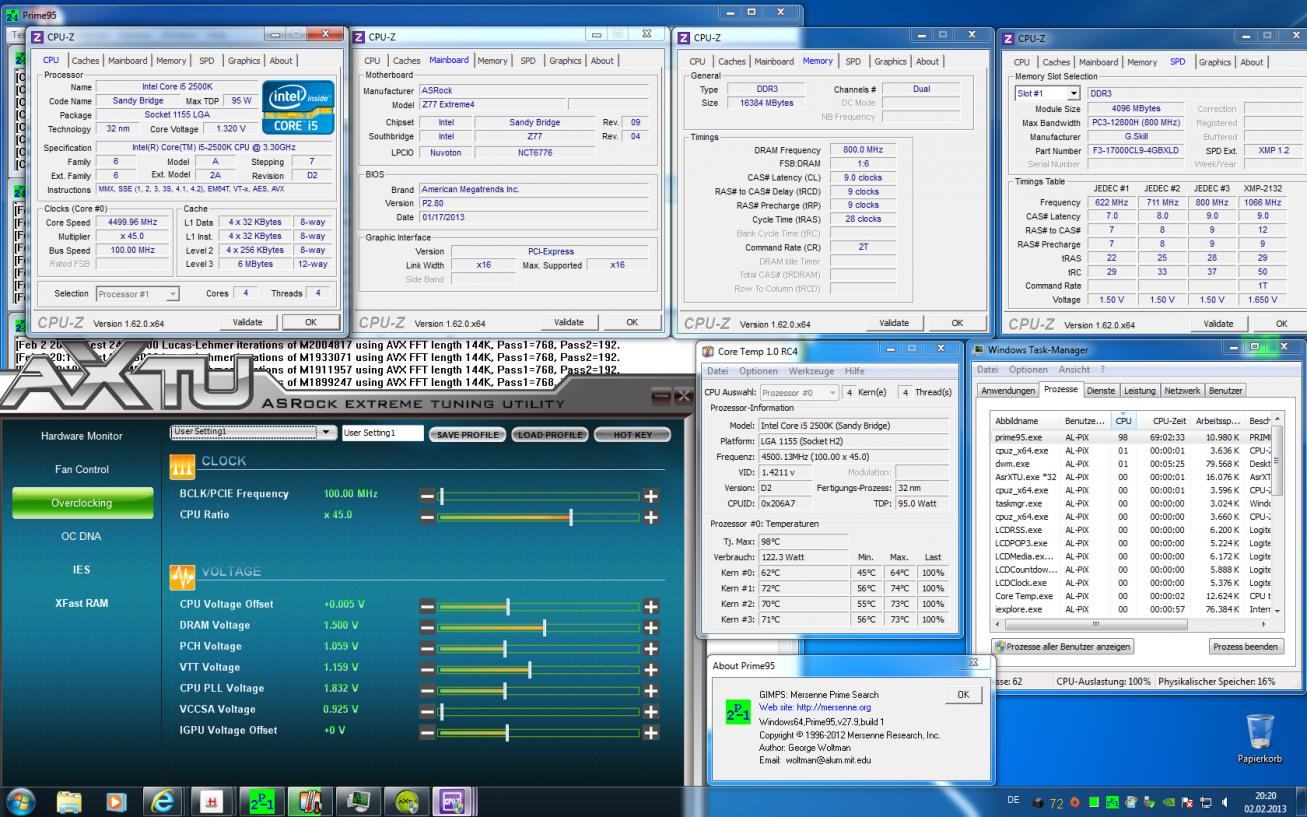
Task: Decrease PCH Voltage with minus button
Action: point(427,648)
